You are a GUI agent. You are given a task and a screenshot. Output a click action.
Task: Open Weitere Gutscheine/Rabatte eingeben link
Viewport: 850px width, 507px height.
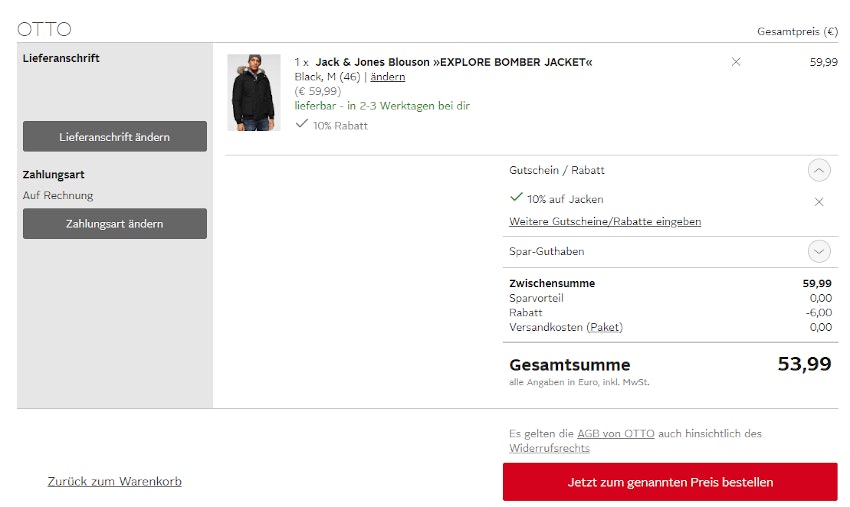pos(605,222)
